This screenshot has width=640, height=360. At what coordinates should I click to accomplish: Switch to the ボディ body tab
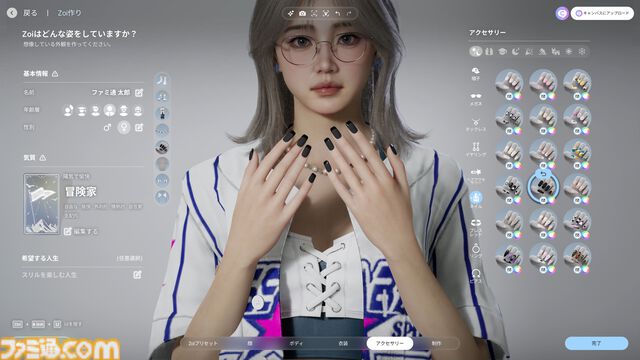click(x=296, y=344)
